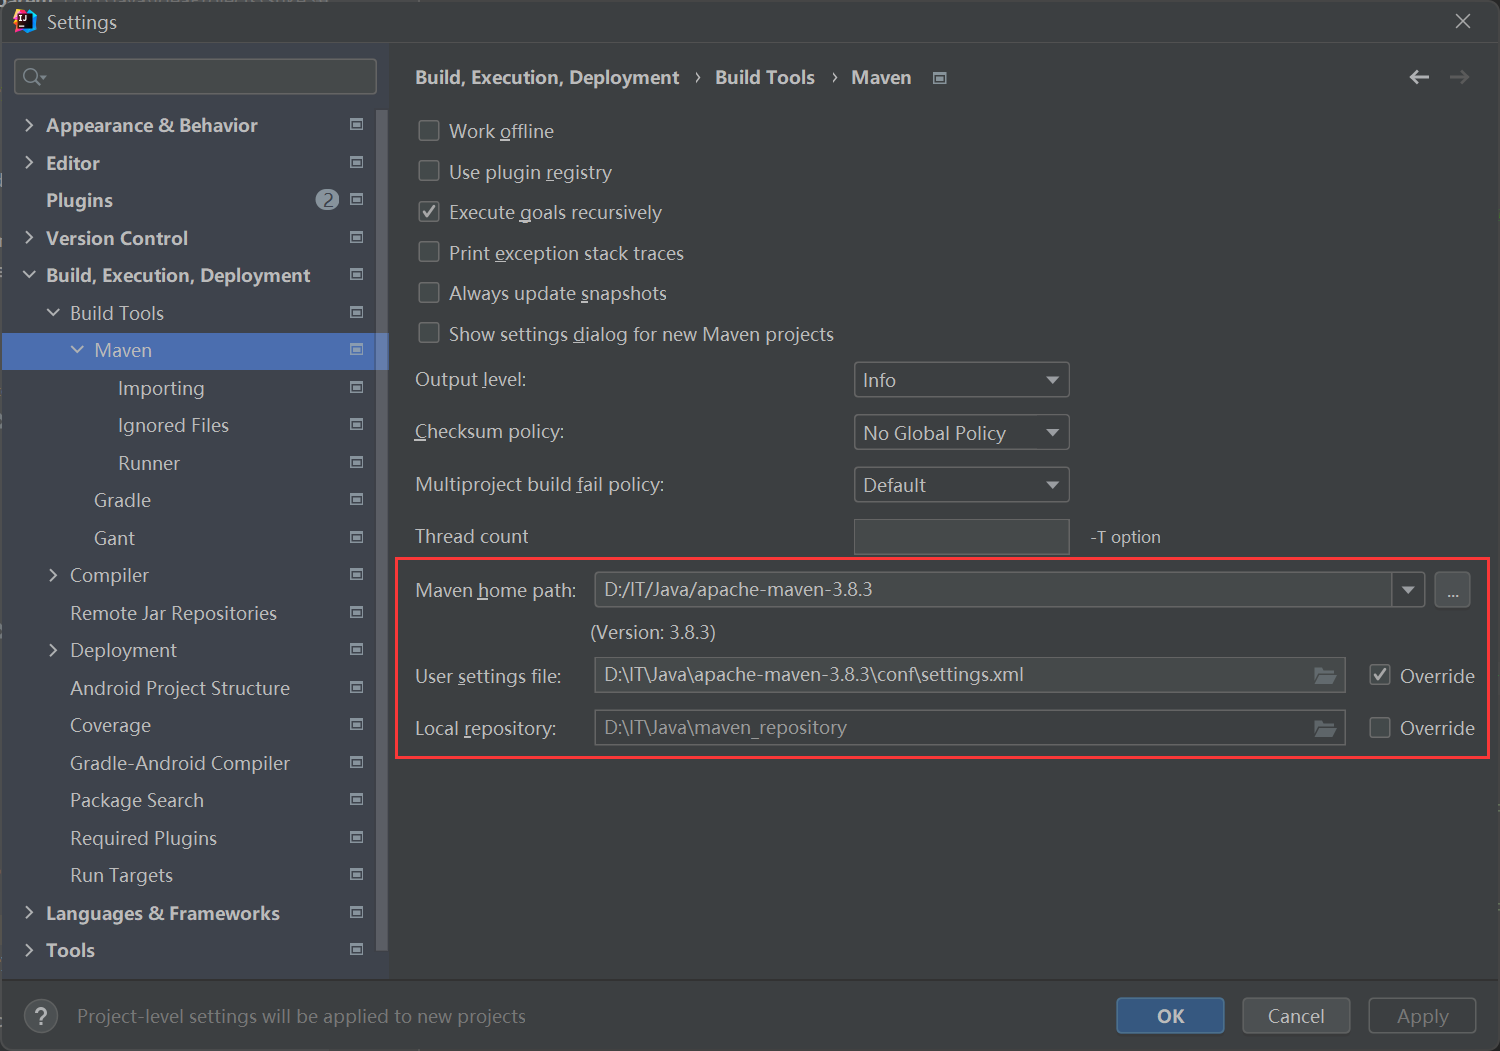The height and width of the screenshot is (1051, 1500).
Task: Open the Maven home path dropdown arrow
Action: coord(1408,590)
